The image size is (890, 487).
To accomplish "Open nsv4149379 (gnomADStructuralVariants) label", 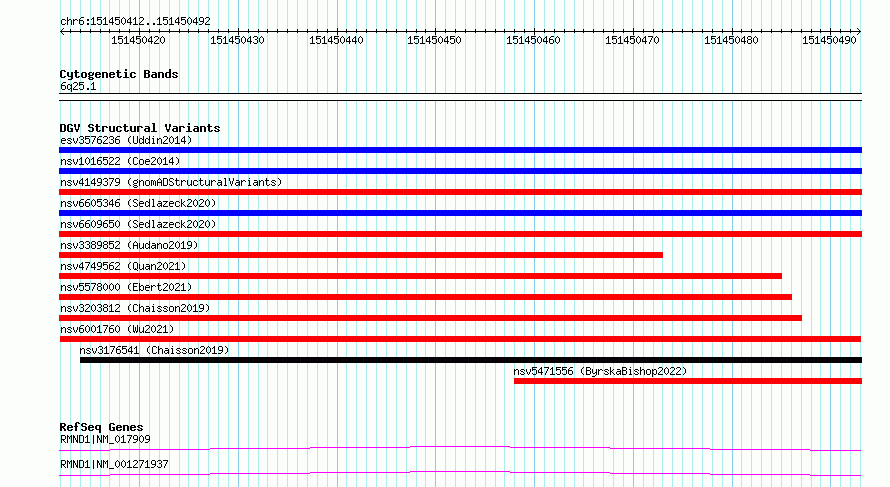I will [x=171, y=182].
